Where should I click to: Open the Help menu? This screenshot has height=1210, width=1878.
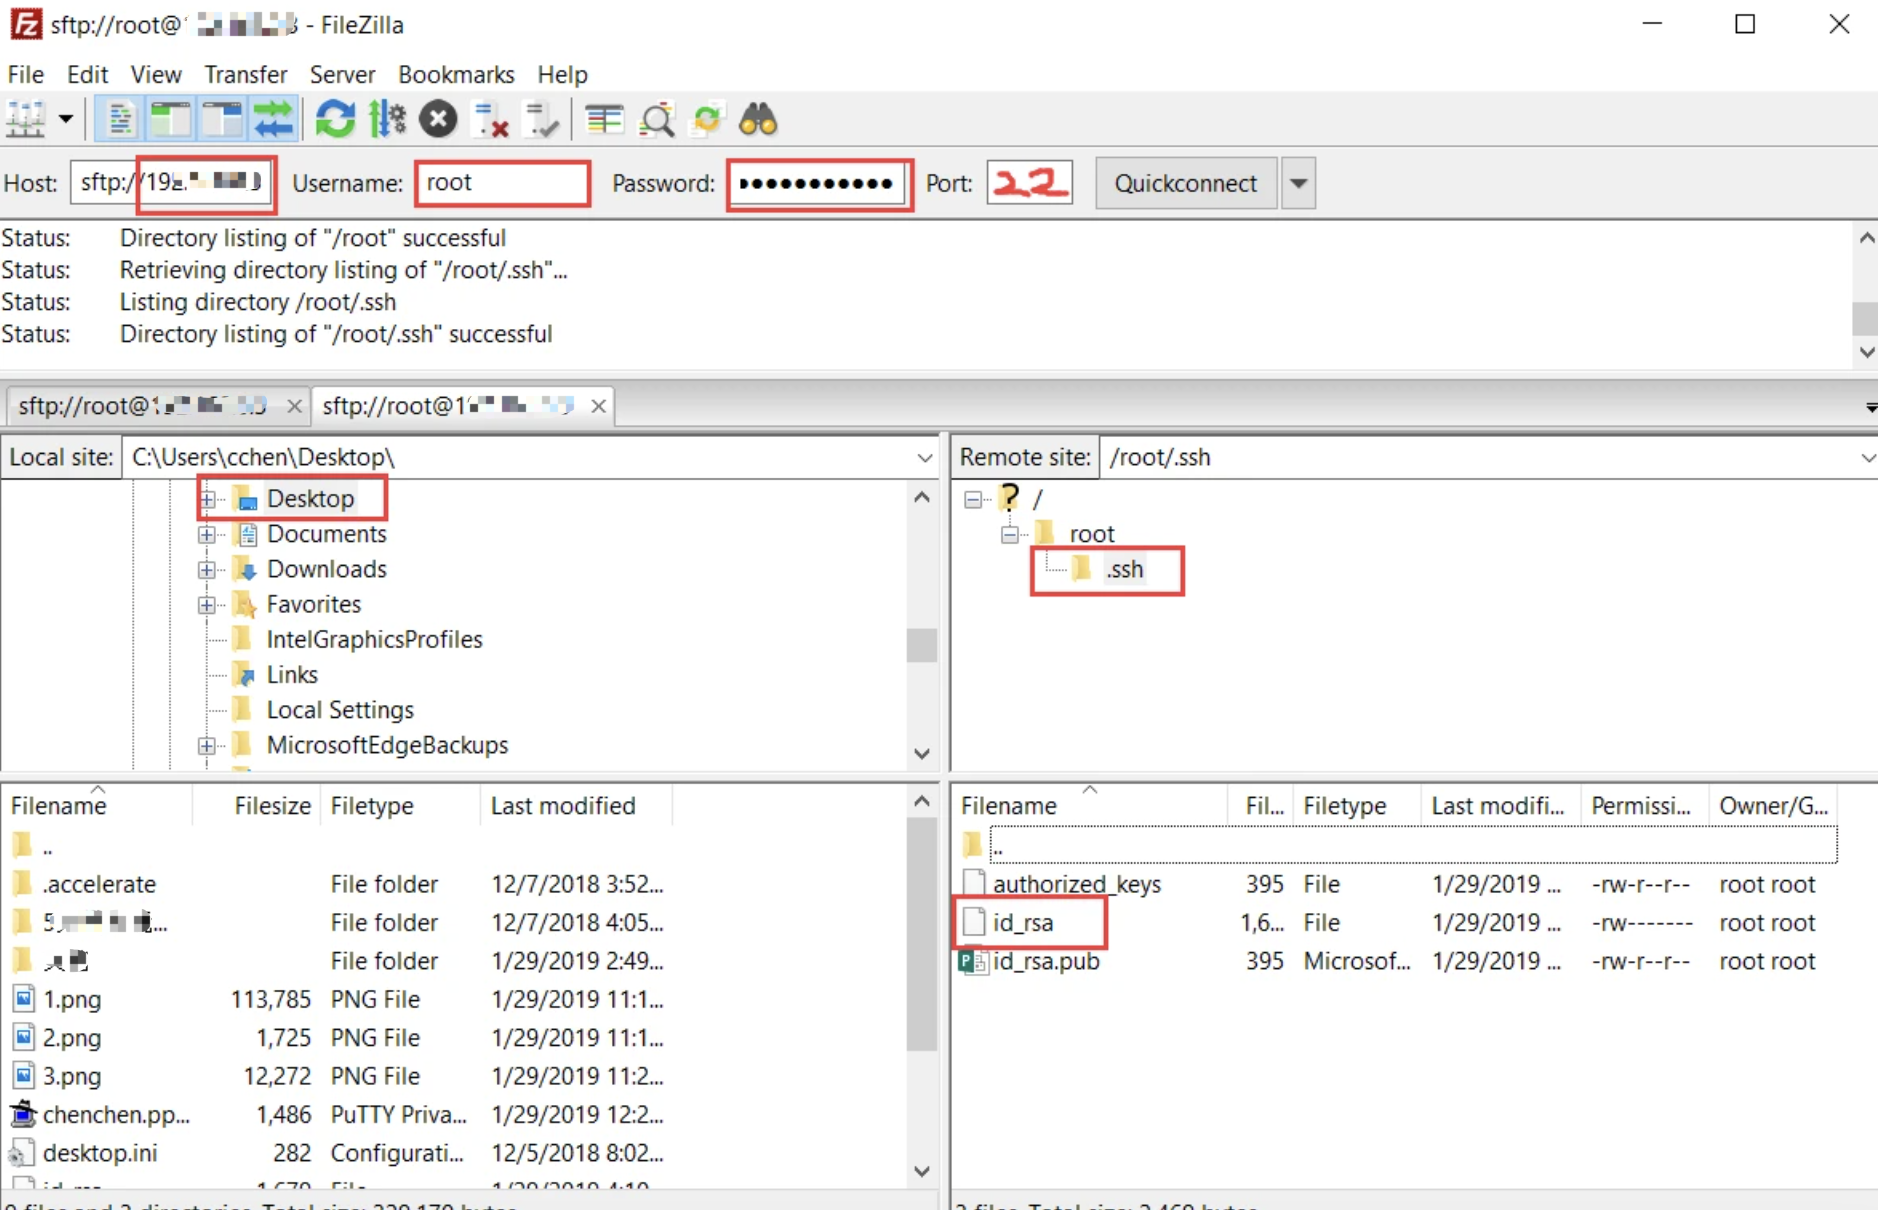click(x=562, y=74)
